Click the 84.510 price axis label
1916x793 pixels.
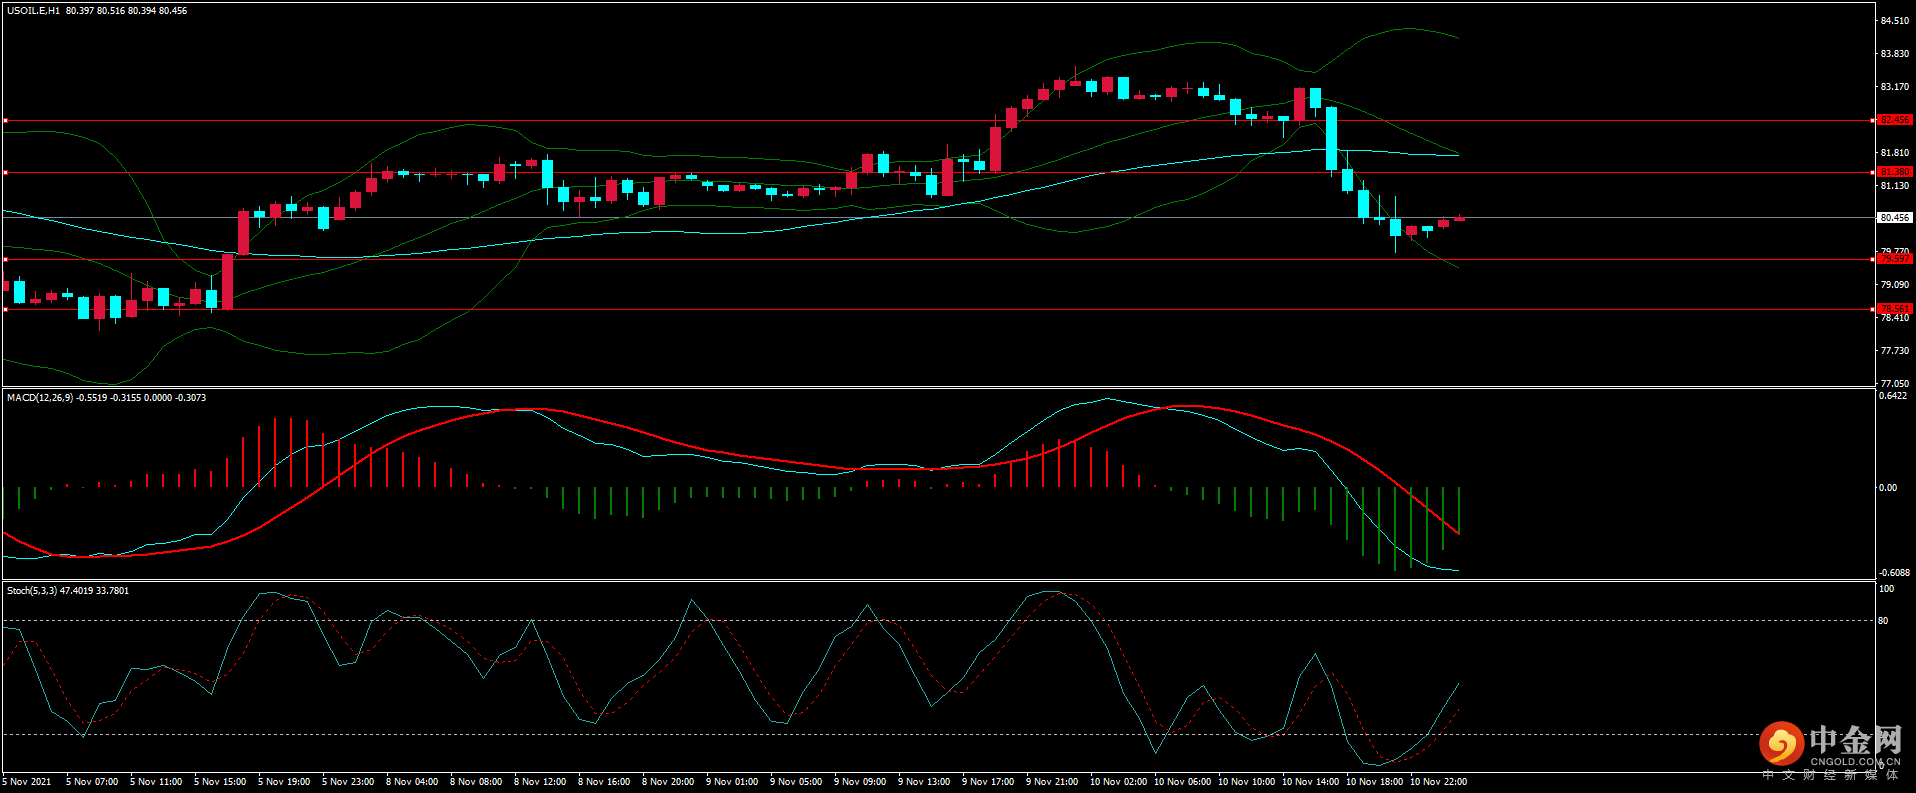[1895, 21]
